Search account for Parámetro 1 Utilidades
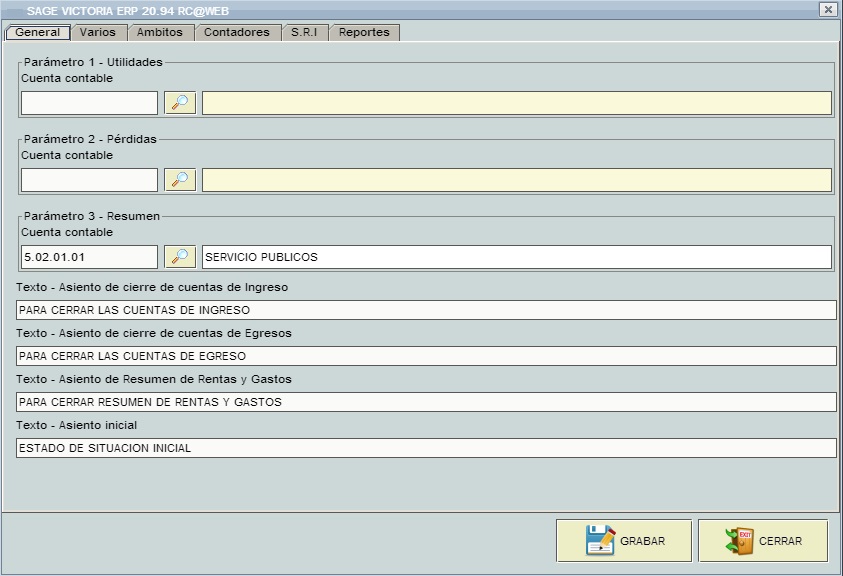The image size is (843, 576). coord(180,103)
